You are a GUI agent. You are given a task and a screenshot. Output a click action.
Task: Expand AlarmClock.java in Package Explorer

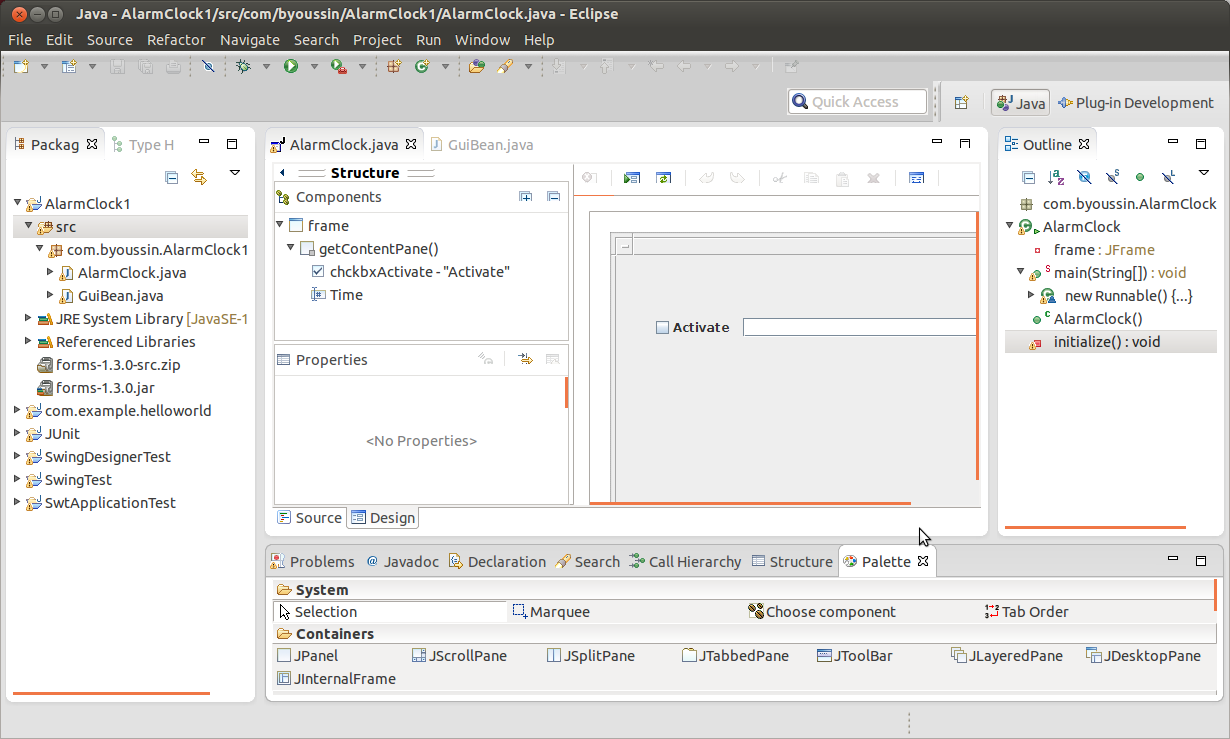51,272
